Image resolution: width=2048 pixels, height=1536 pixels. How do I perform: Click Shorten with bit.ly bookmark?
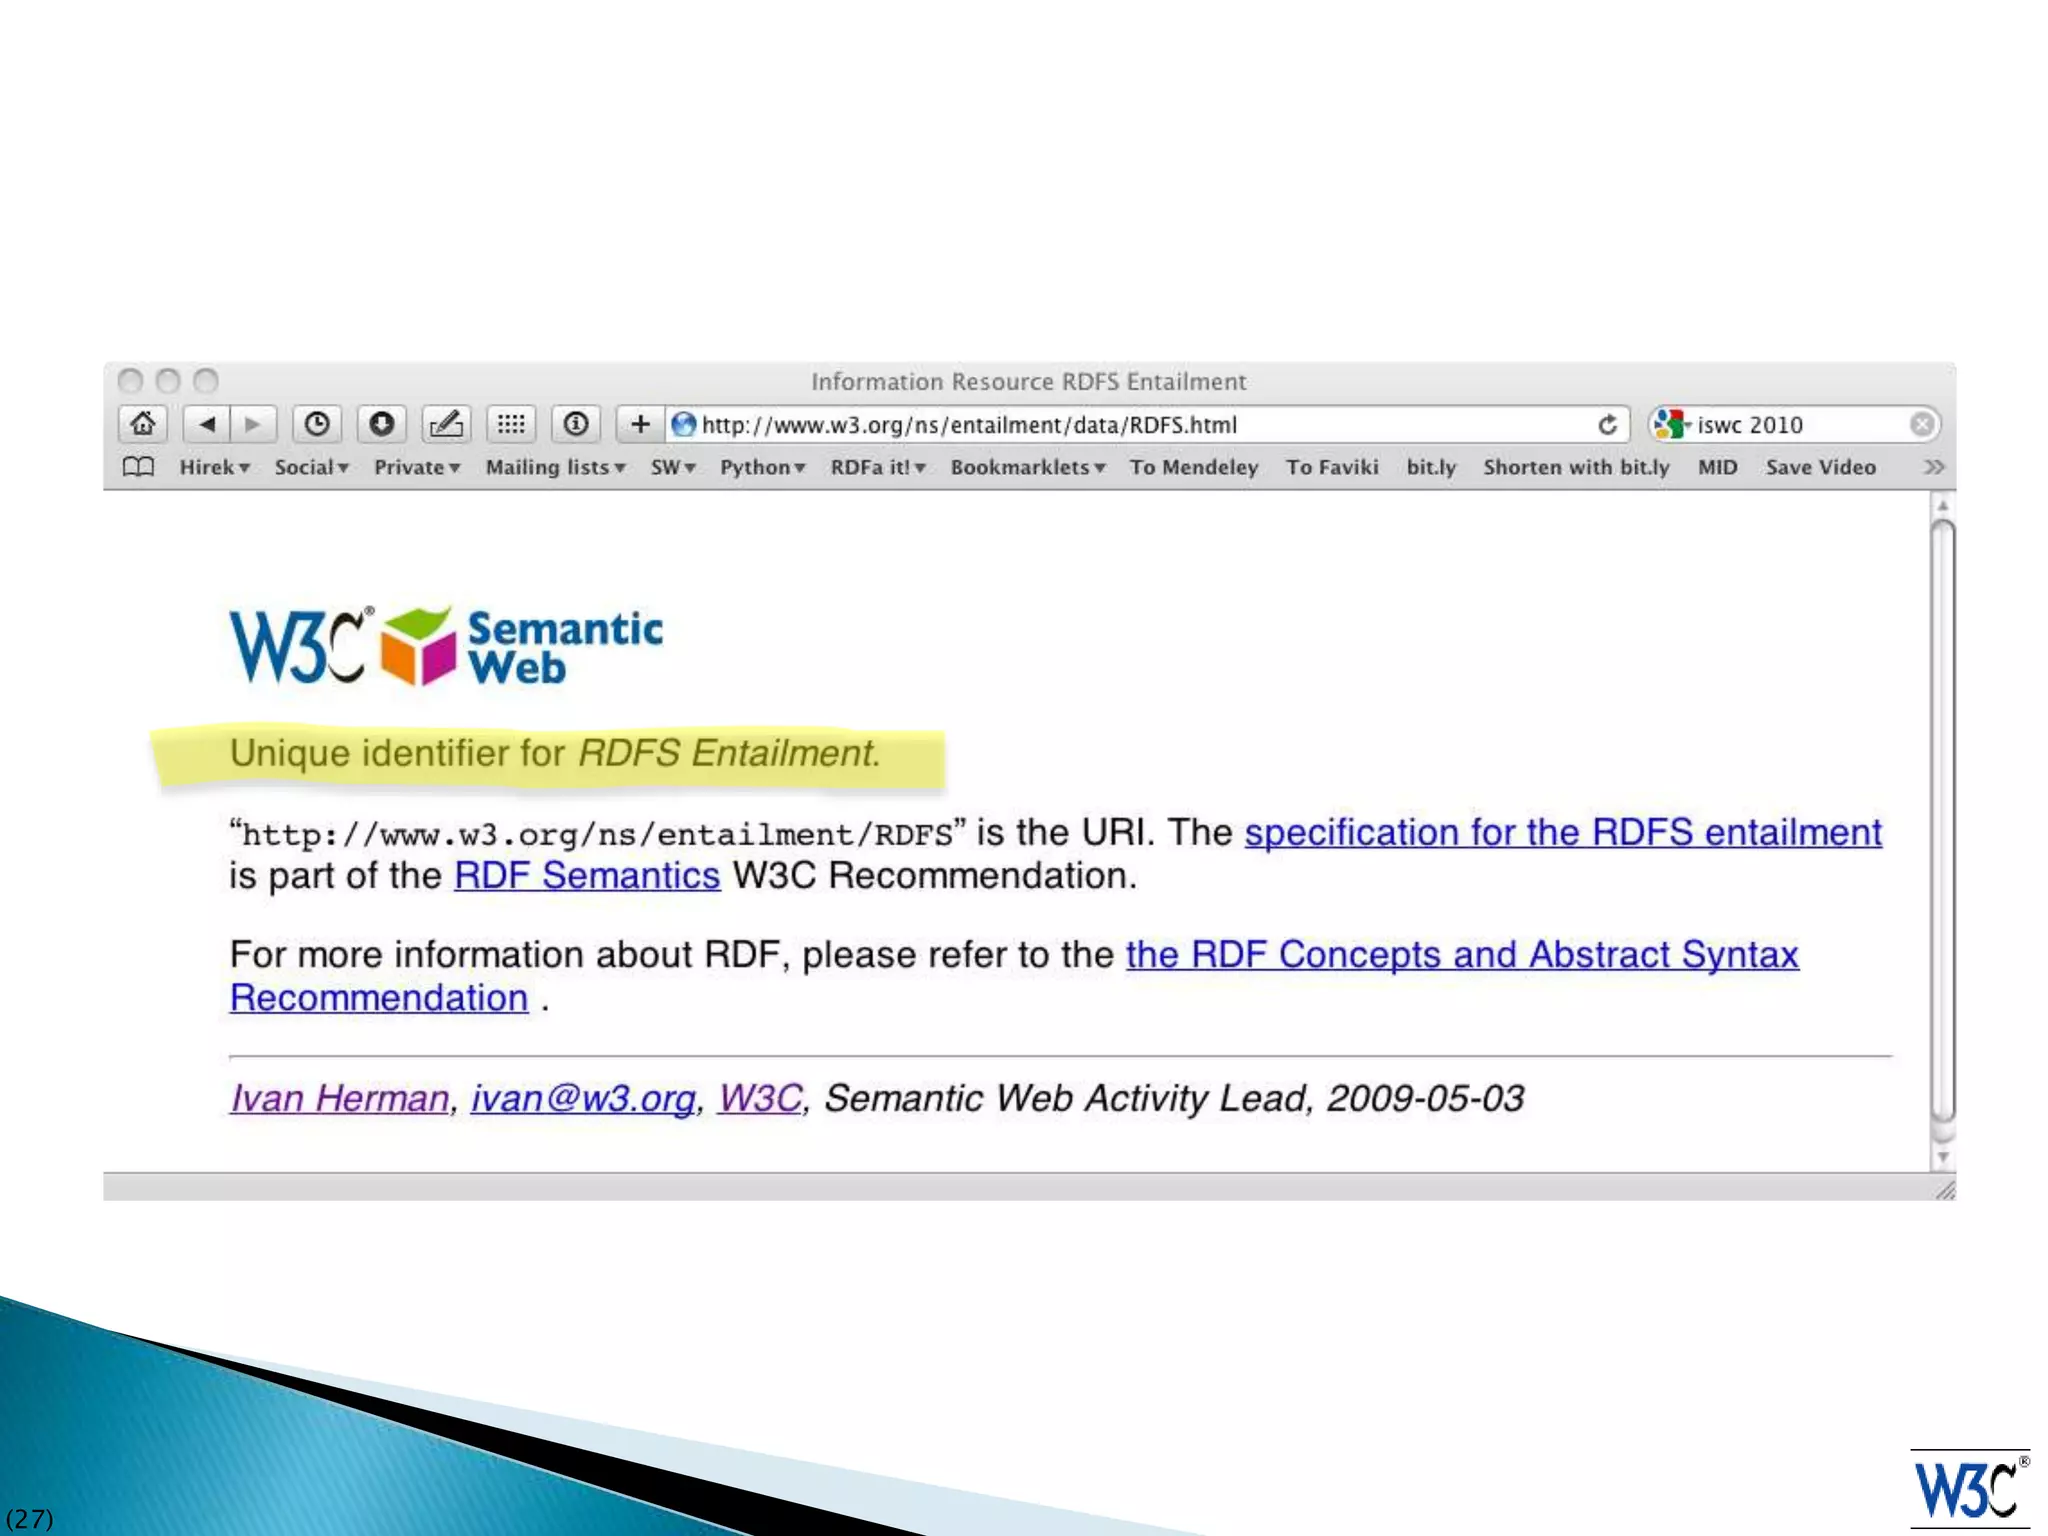(1576, 467)
